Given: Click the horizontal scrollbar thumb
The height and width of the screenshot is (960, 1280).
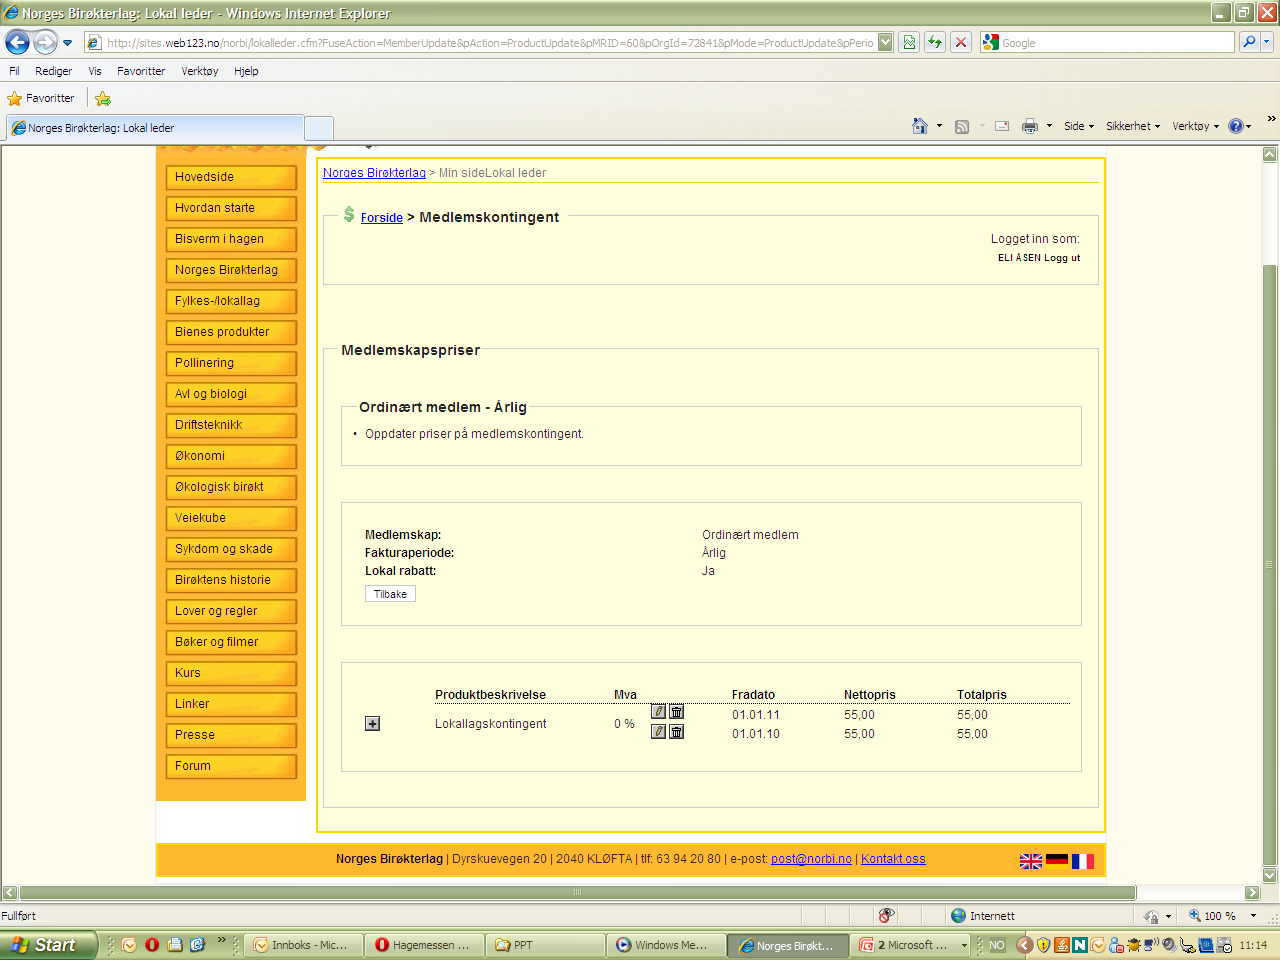Looking at the screenshot, I should point(577,892).
